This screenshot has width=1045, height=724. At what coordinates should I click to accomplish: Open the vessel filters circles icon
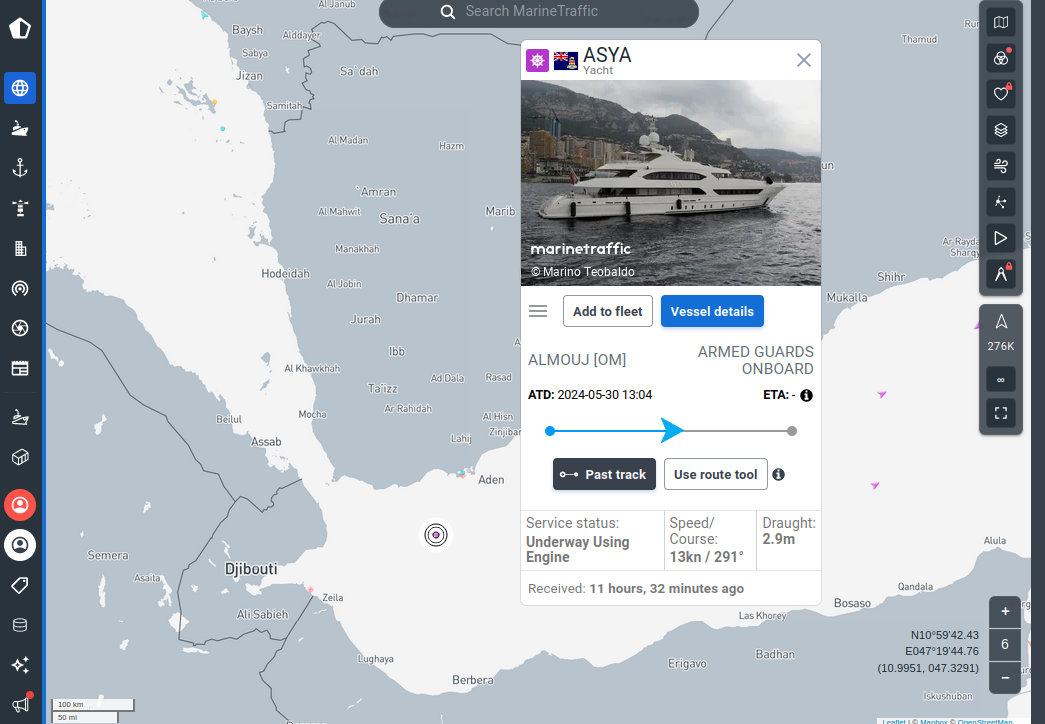[x=1000, y=59]
